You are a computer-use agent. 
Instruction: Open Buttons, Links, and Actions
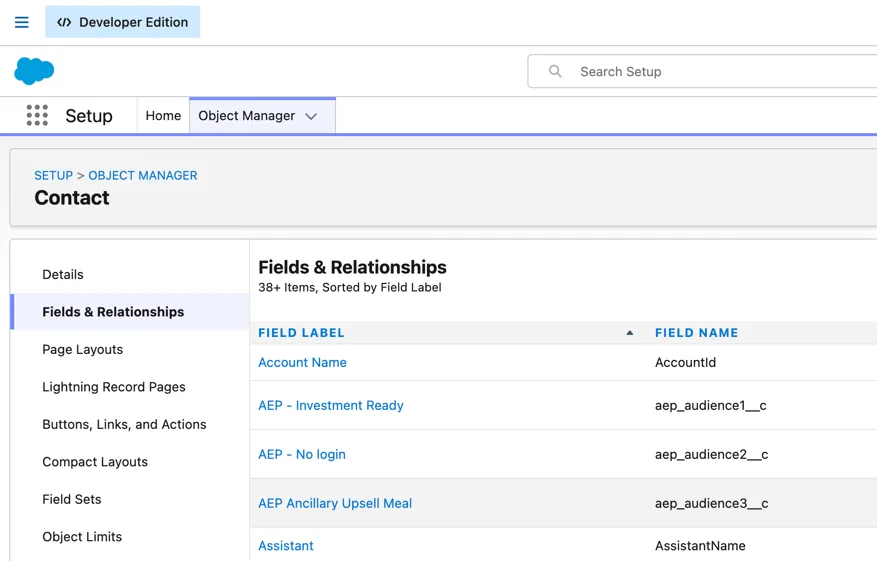[x=124, y=425]
